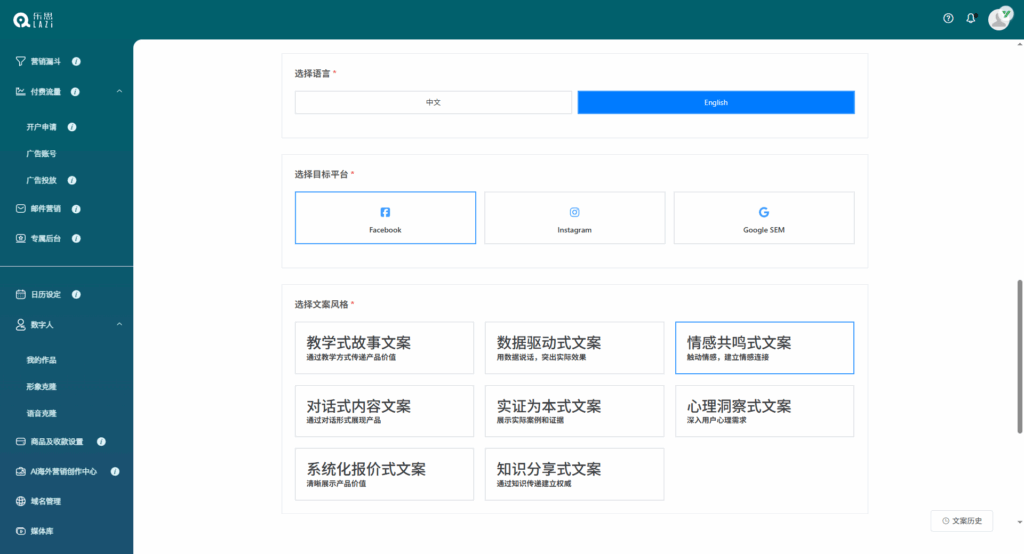
Task: Click info icon beside 邮件营销
Action: pos(76,209)
